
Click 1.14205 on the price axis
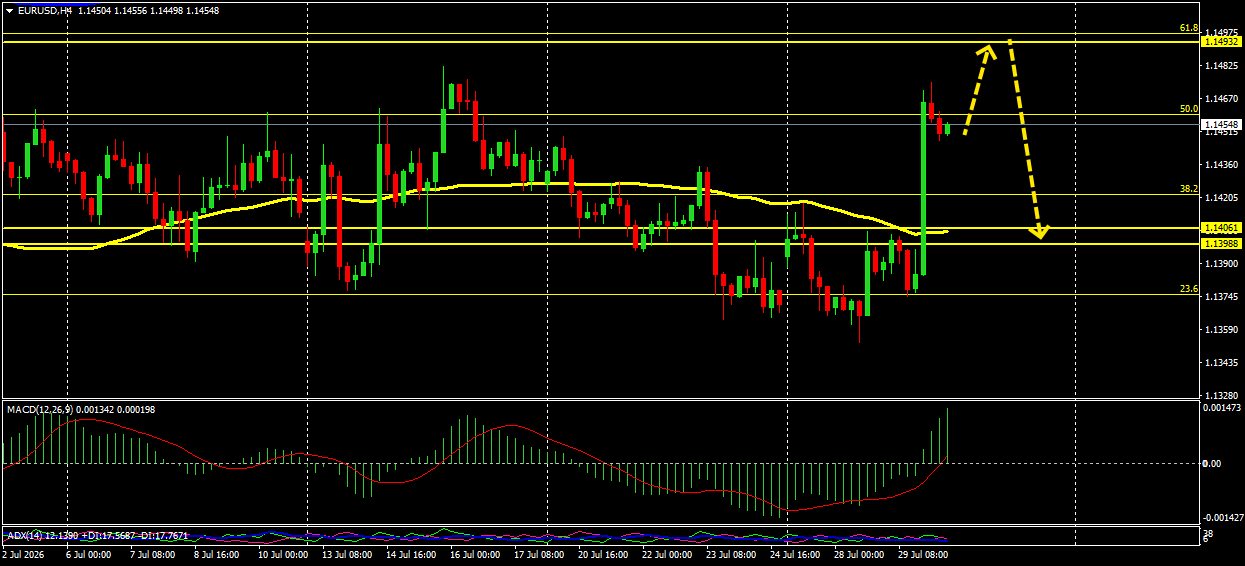[1222, 198]
